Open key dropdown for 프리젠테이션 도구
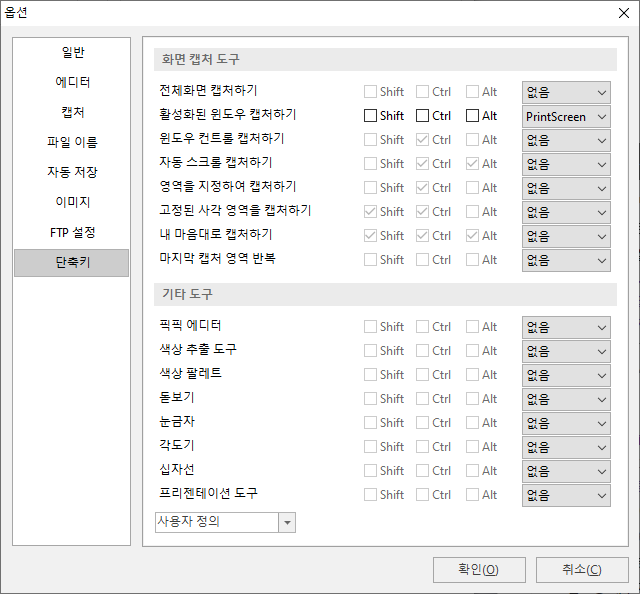 (566, 496)
